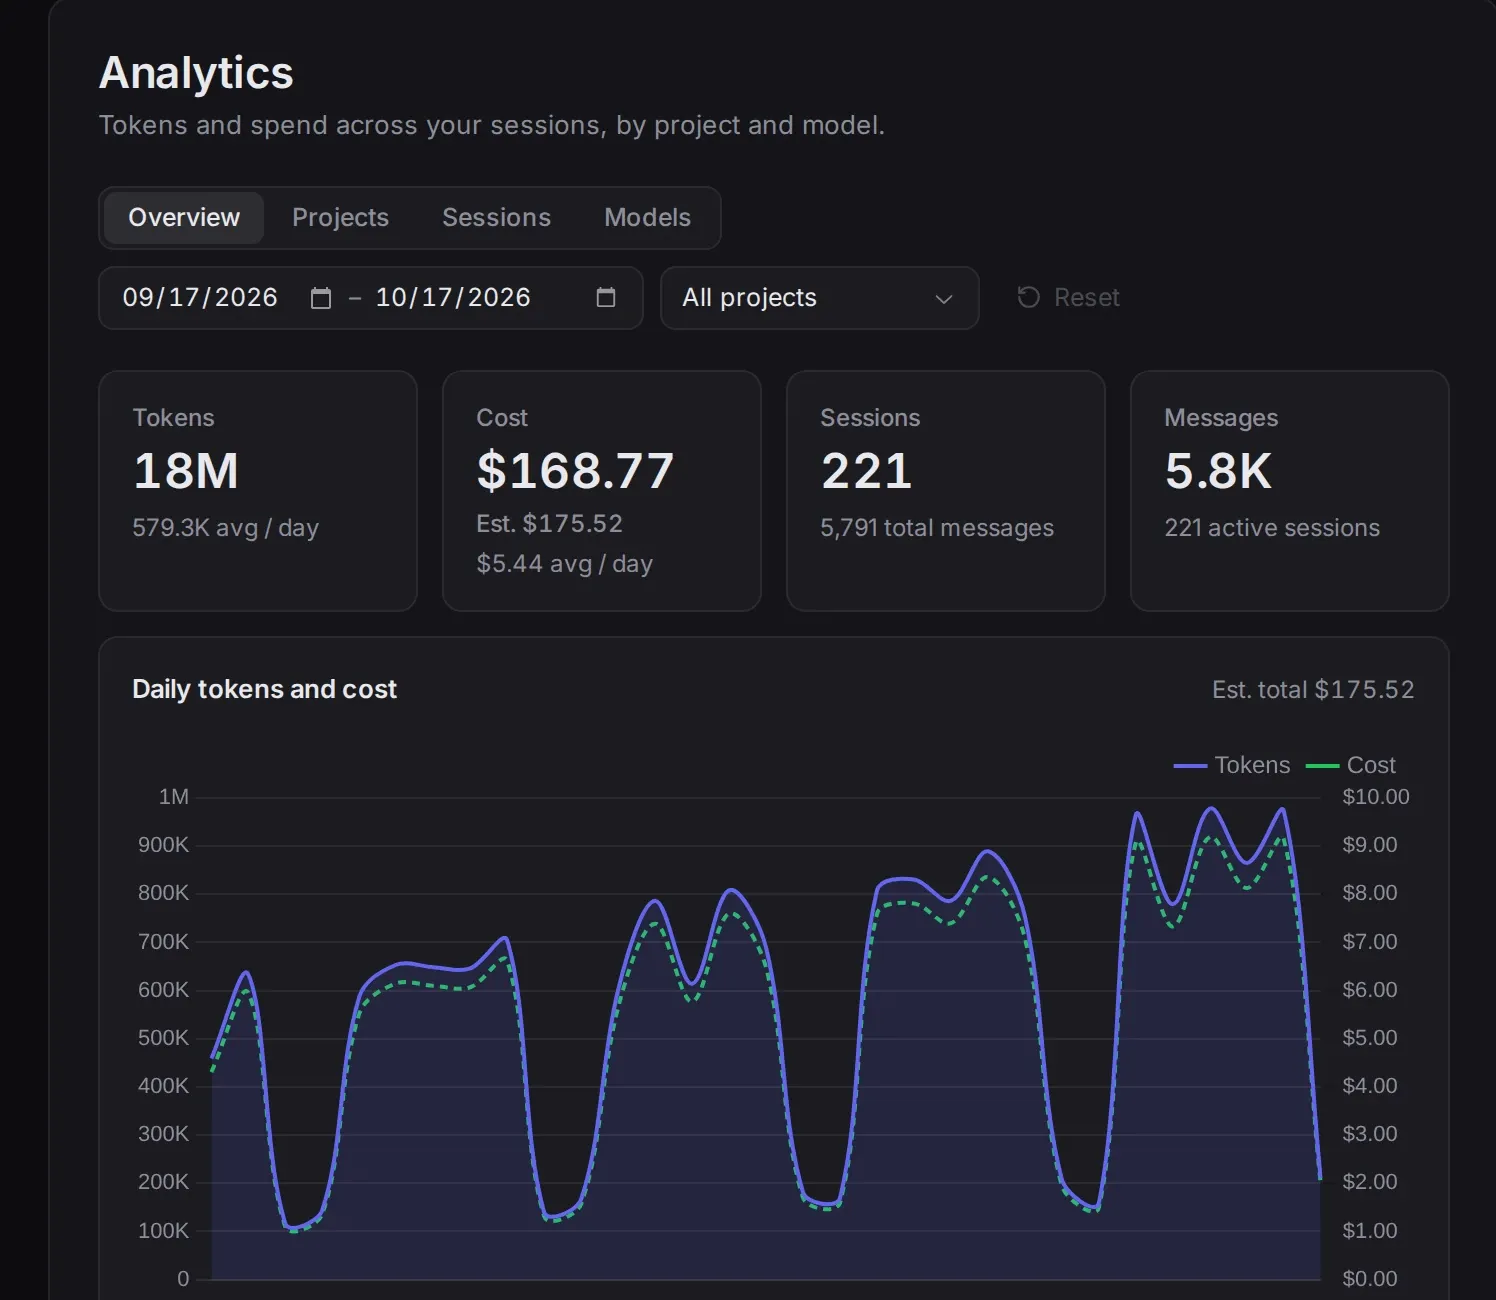Click the chevron in All projects selector
Viewport: 1496px width, 1300px height.
[x=943, y=299]
